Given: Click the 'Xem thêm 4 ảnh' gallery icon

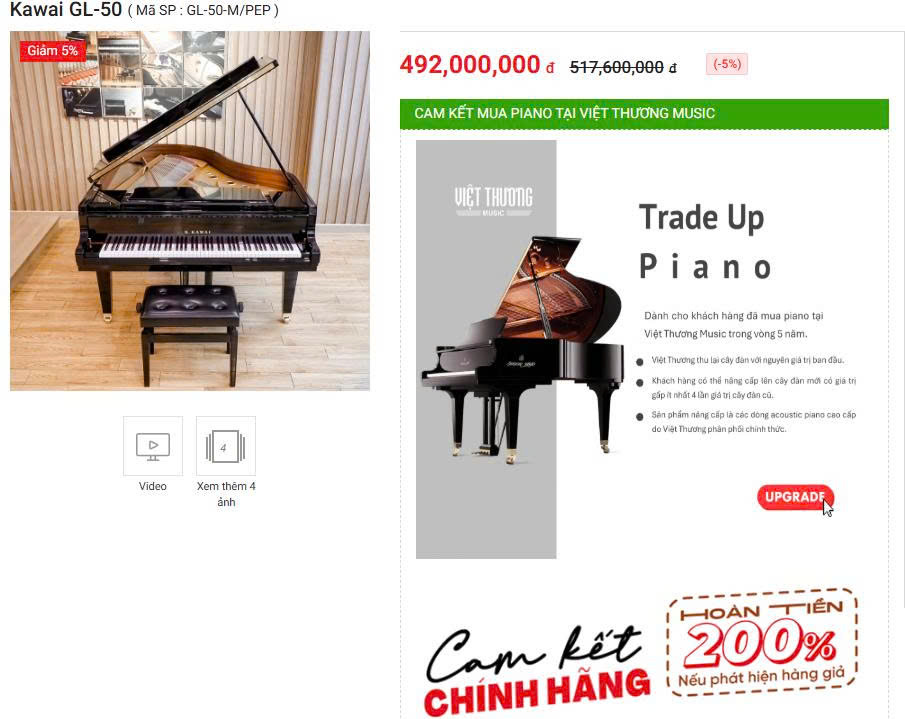Looking at the screenshot, I should [226, 446].
